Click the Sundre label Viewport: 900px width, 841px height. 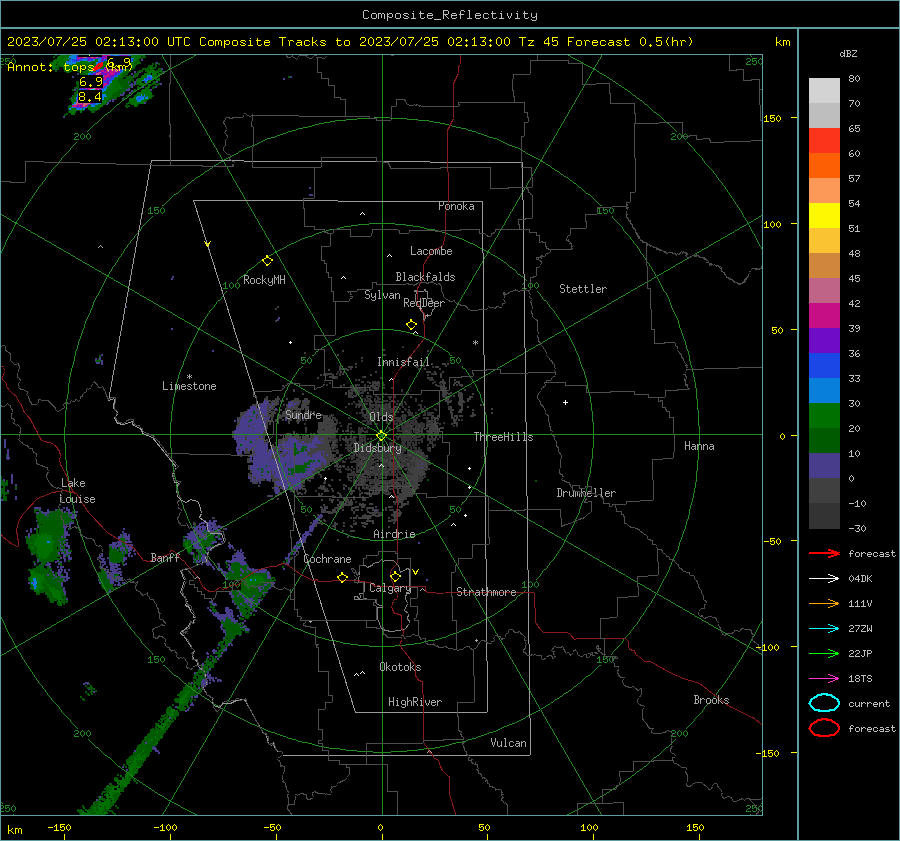pos(303,414)
